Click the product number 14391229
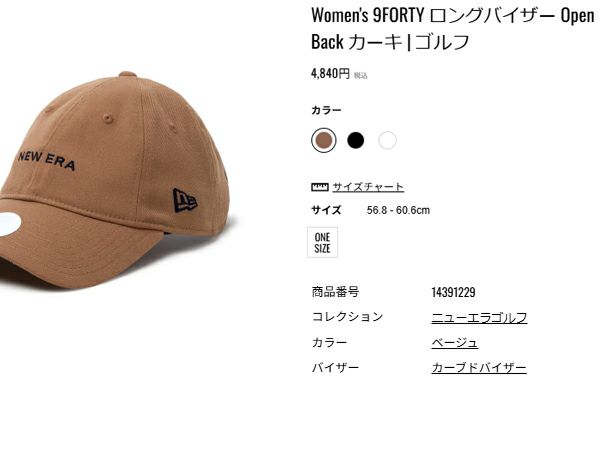The height and width of the screenshot is (450, 600). click(453, 293)
